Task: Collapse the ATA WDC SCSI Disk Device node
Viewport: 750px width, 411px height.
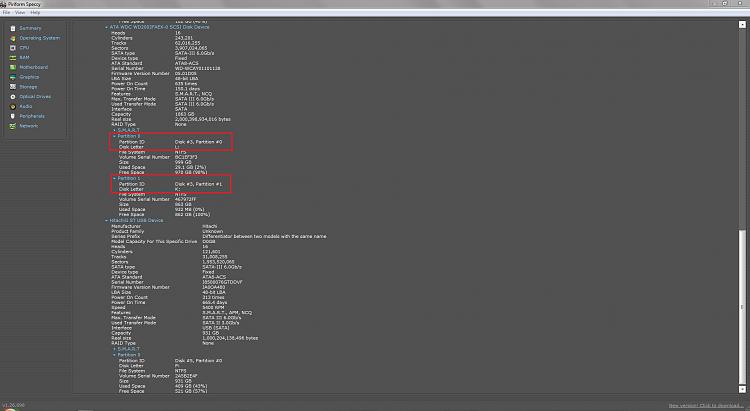Action: tap(106, 27)
